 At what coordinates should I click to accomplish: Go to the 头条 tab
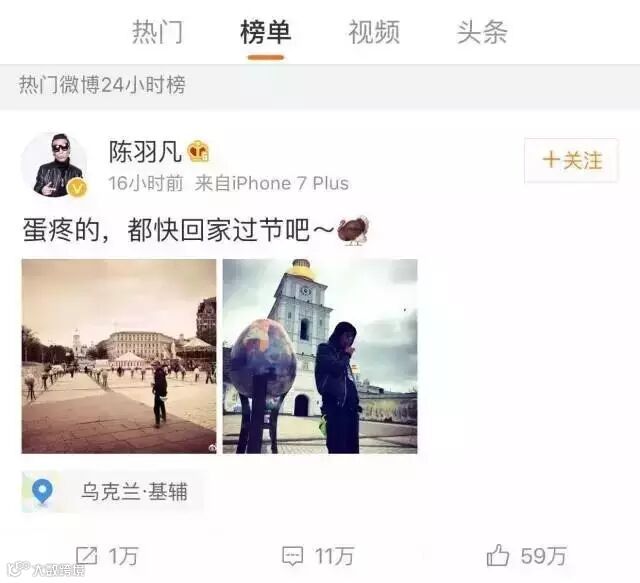click(x=482, y=32)
